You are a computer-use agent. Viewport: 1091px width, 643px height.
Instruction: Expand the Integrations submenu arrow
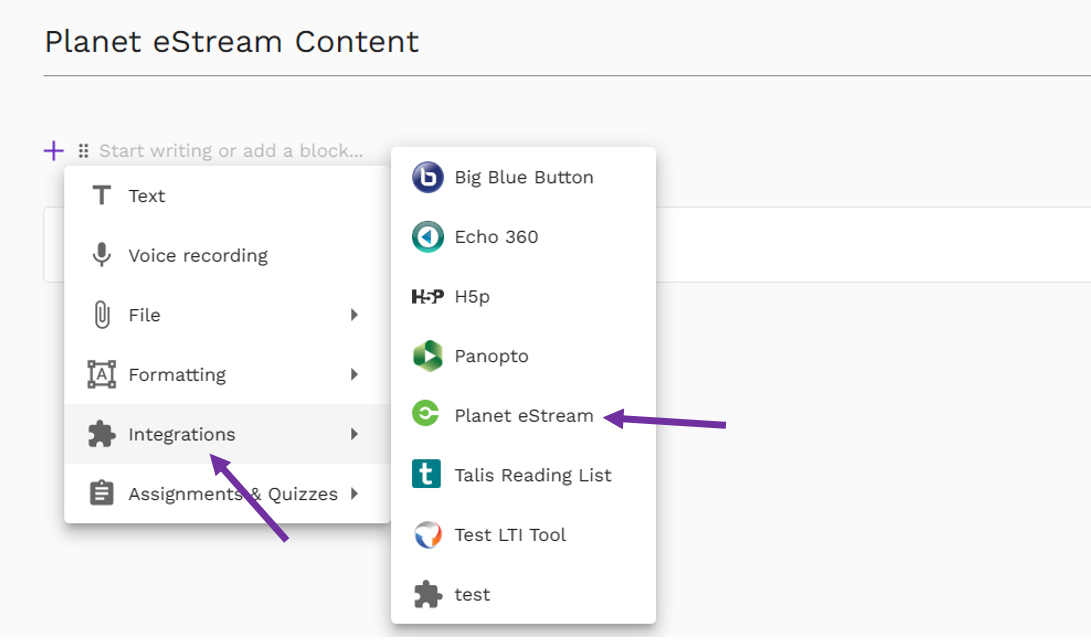pos(354,434)
